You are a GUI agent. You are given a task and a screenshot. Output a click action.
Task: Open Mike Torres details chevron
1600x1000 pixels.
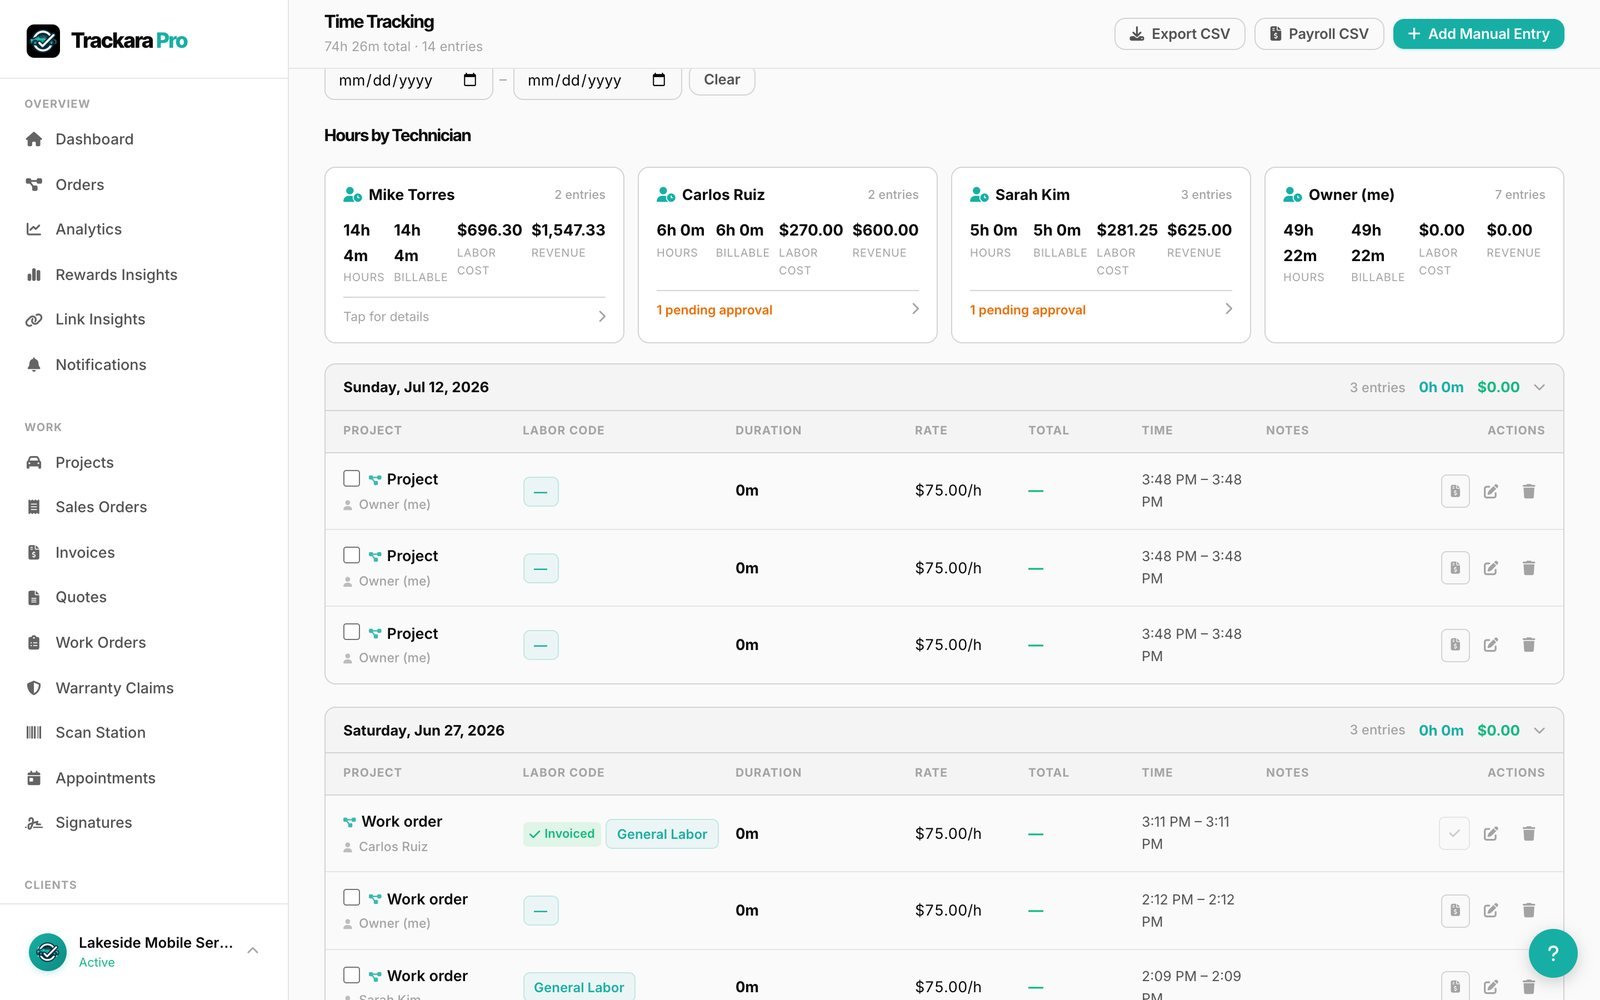point(602,316)
